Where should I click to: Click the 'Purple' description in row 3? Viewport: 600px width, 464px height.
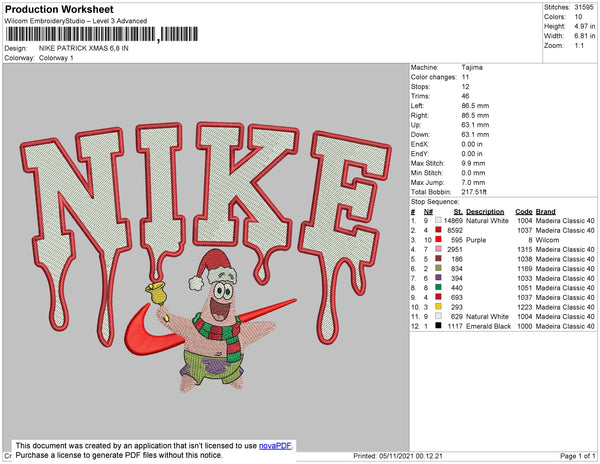point(476,240)
